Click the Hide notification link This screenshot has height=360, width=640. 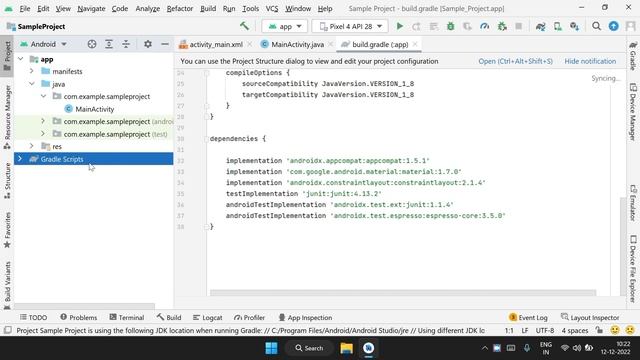click(x=590, y=61)
